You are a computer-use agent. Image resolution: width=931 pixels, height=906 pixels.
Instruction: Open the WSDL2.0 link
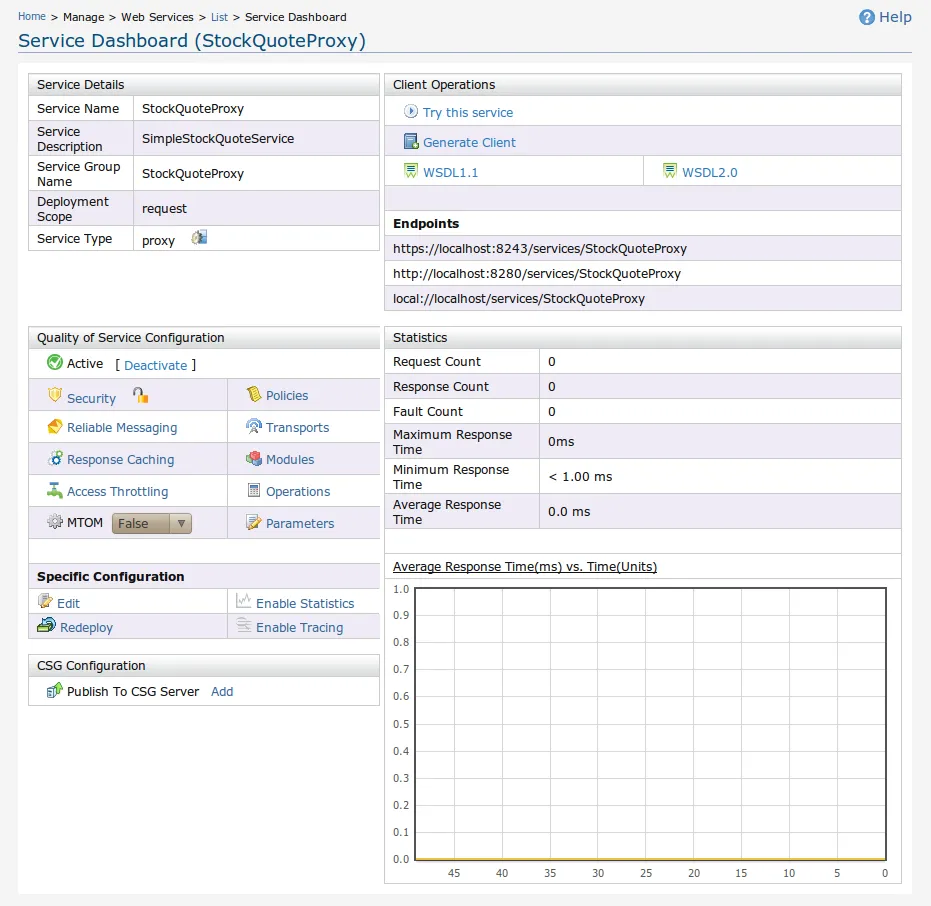(x=709, y=172)
